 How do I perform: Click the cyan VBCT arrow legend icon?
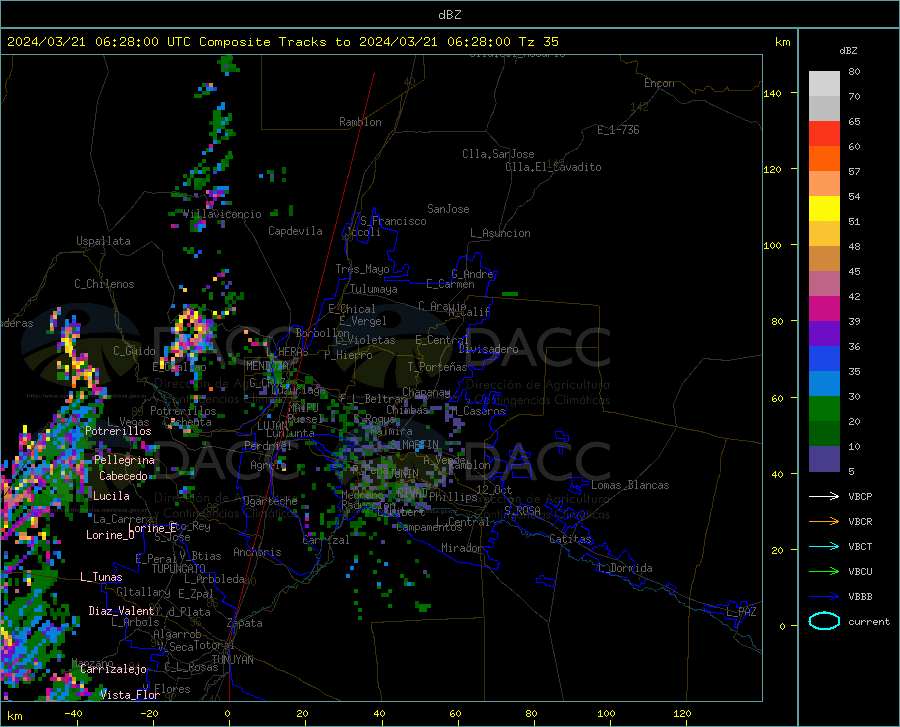point(824,546)
